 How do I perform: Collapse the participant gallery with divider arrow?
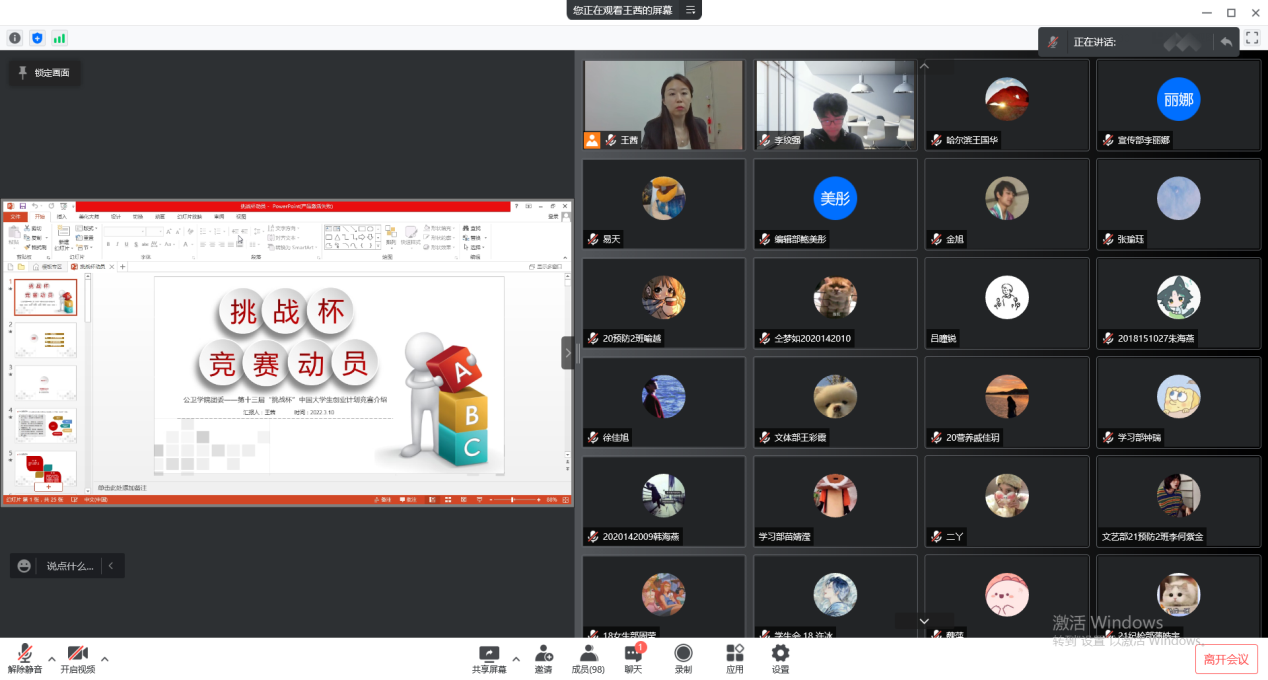(x=568, y=352)
